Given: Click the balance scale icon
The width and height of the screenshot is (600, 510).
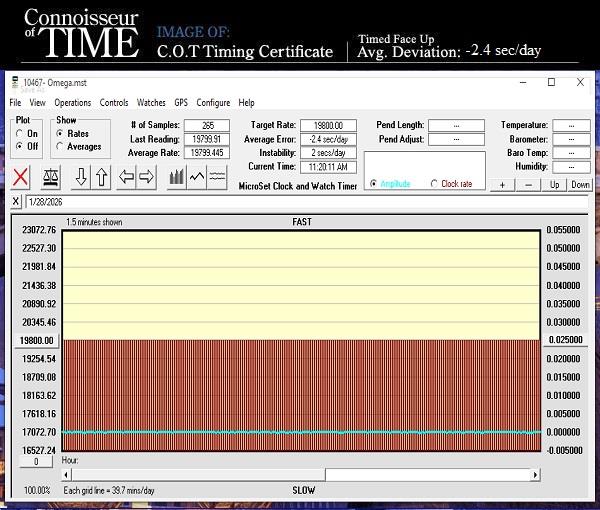Looking at the screenshot, I should coord(50,177).
